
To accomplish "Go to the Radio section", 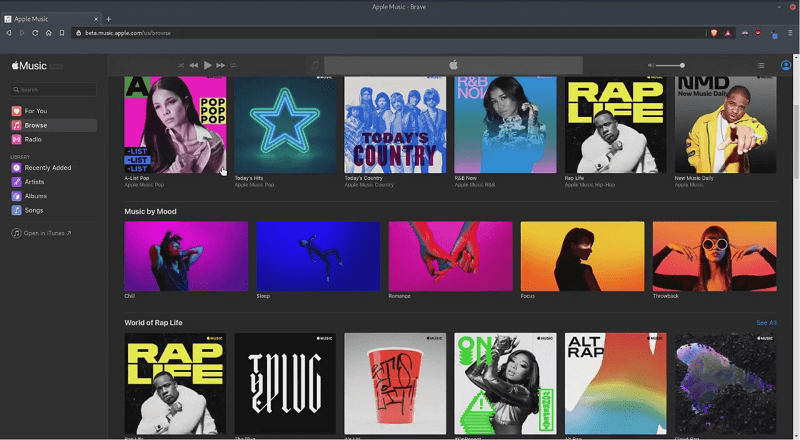I will 53,139.
